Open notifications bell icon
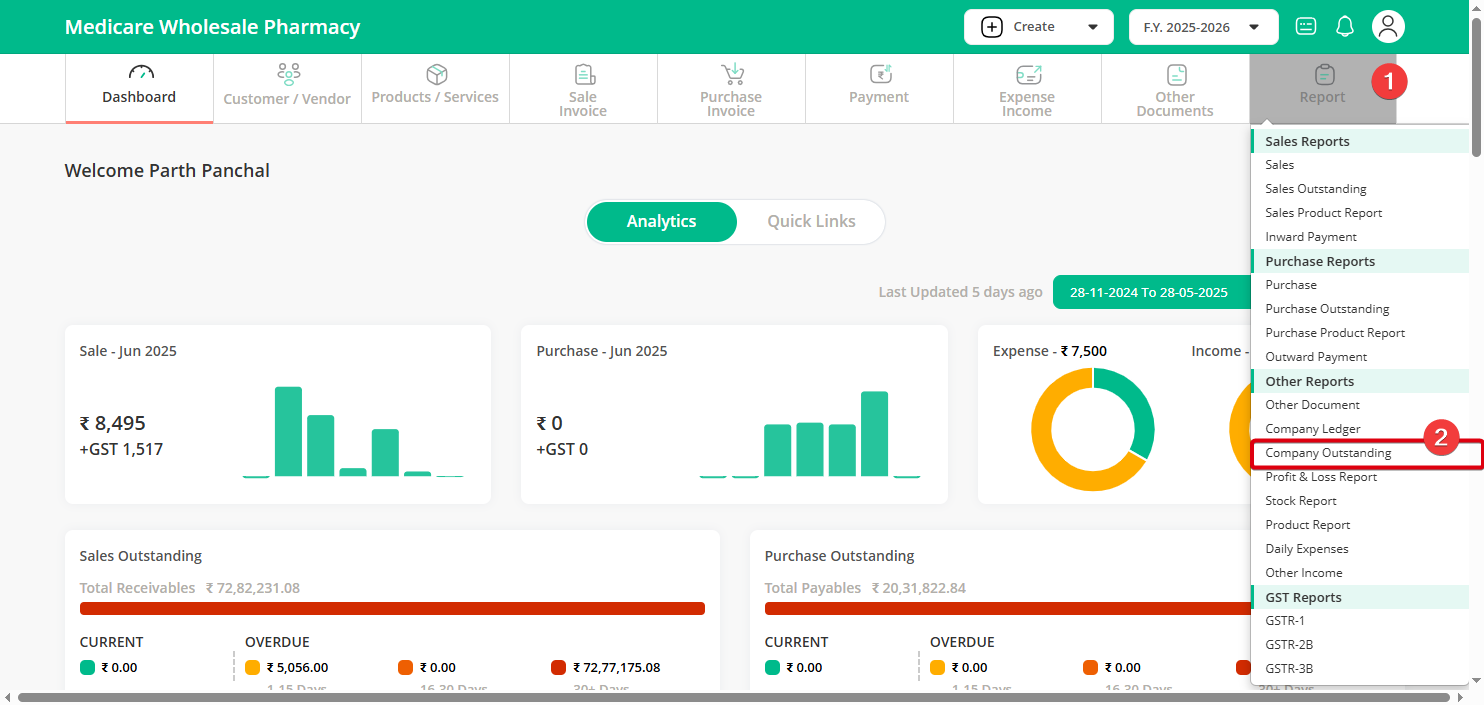 pos(1345,27)
